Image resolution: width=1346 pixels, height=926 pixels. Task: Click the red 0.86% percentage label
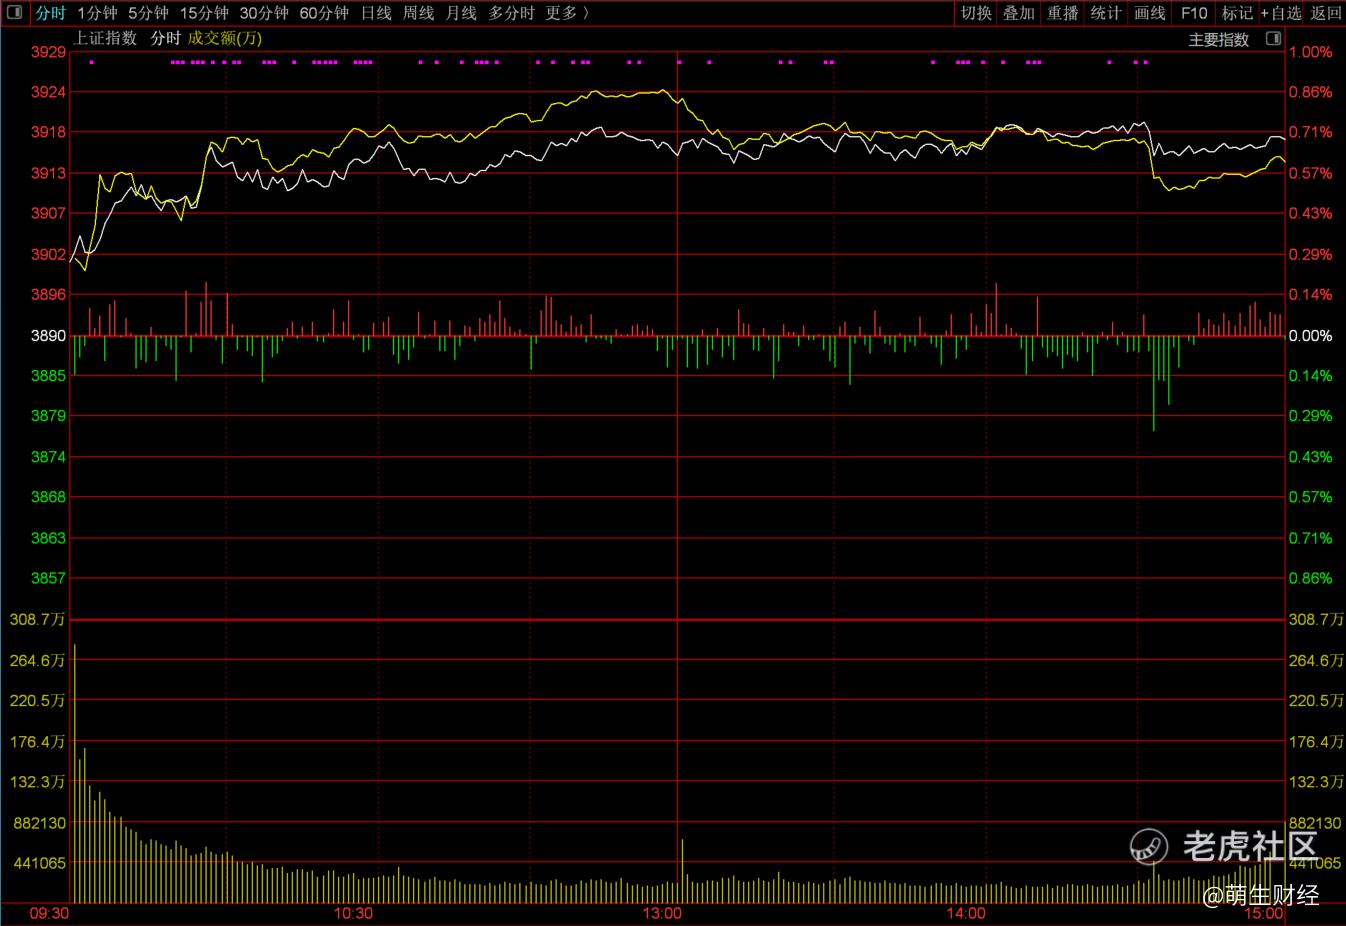[x=1311, y=92]
